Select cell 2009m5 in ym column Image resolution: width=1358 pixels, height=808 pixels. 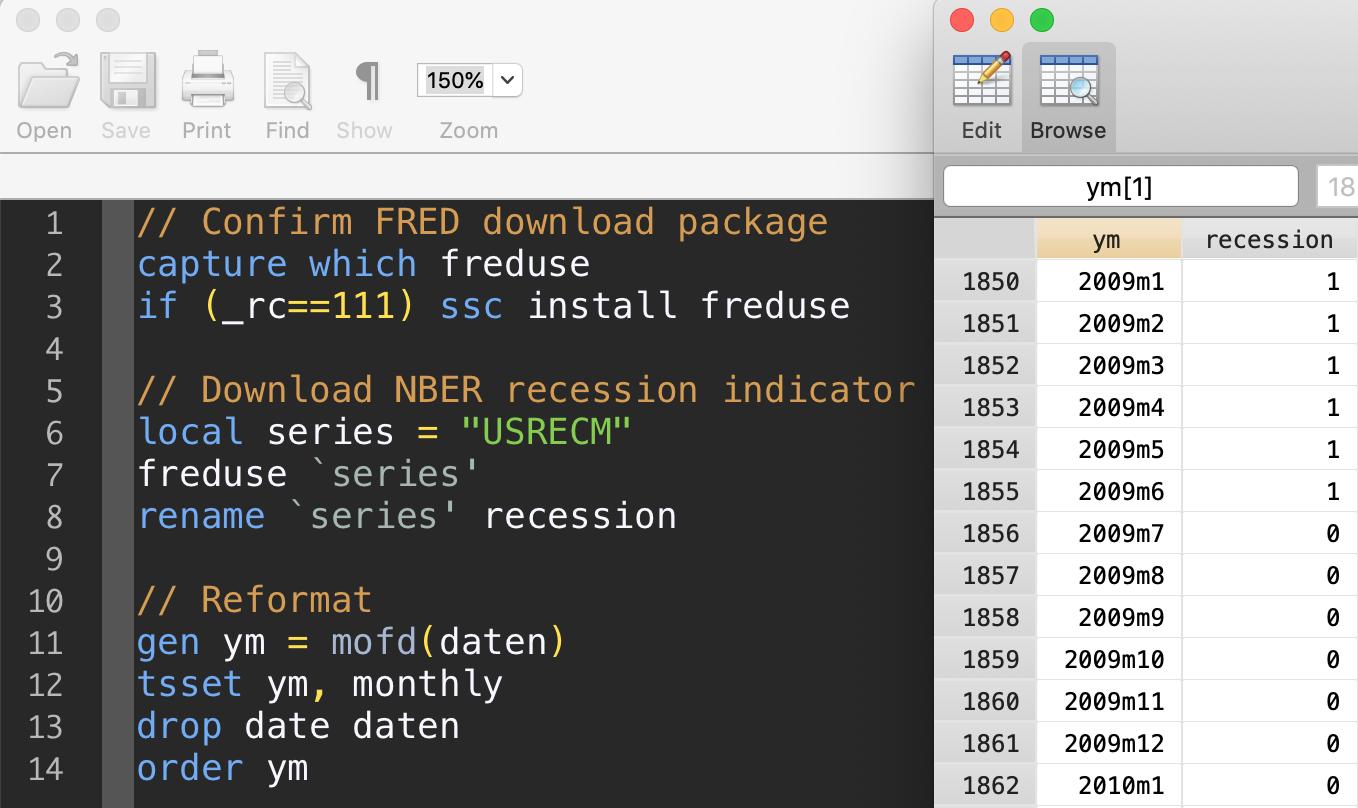pyautogui.click(x=1108, y=450)
